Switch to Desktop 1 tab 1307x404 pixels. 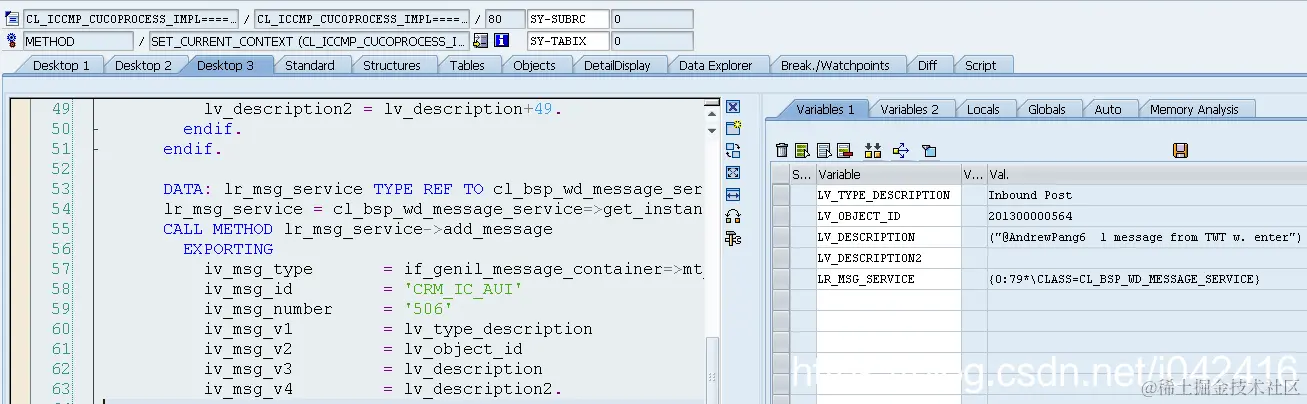61,65
